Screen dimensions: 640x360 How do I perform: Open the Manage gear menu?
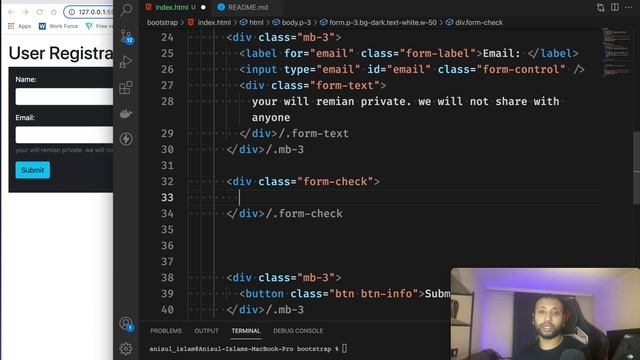[x=126, y=348]
